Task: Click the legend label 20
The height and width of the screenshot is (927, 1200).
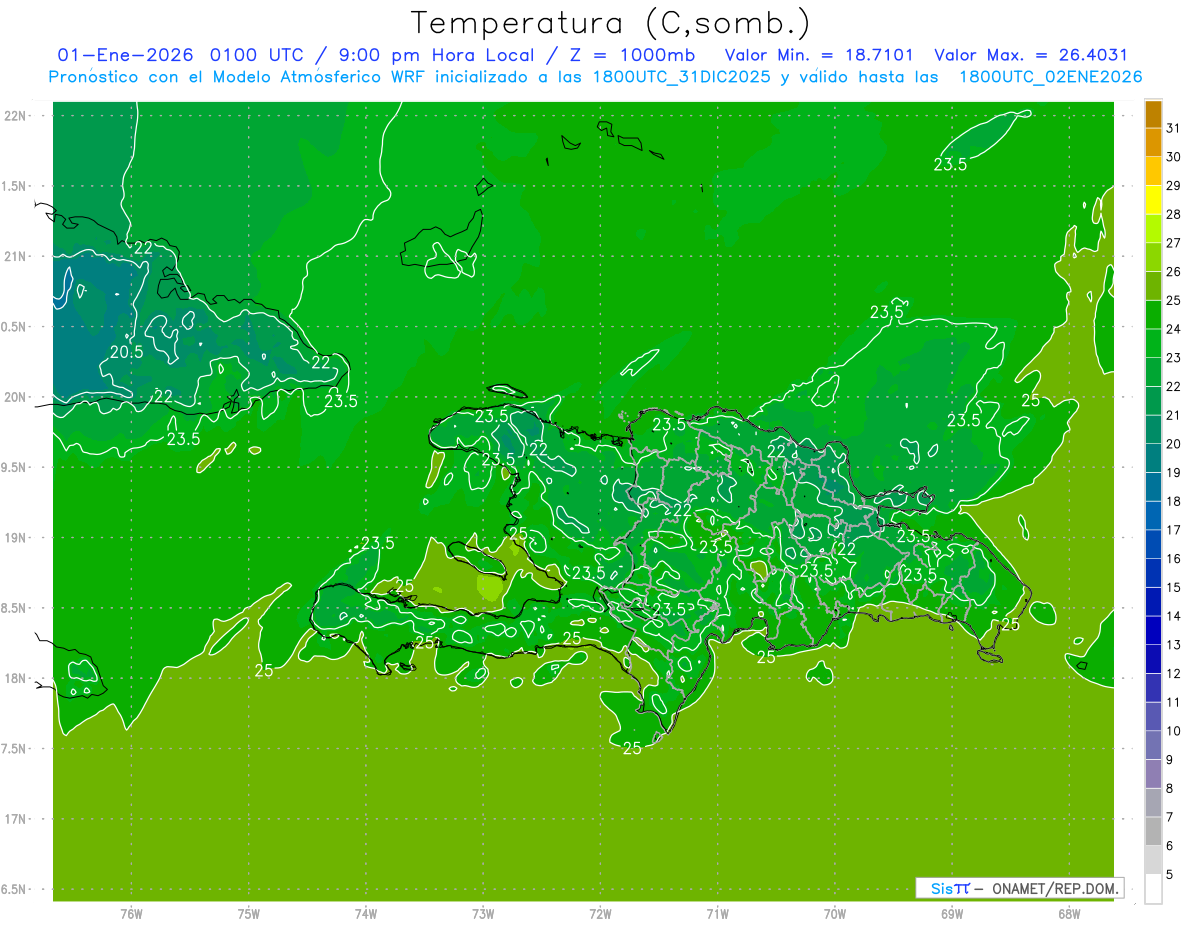Action: 1174,444
